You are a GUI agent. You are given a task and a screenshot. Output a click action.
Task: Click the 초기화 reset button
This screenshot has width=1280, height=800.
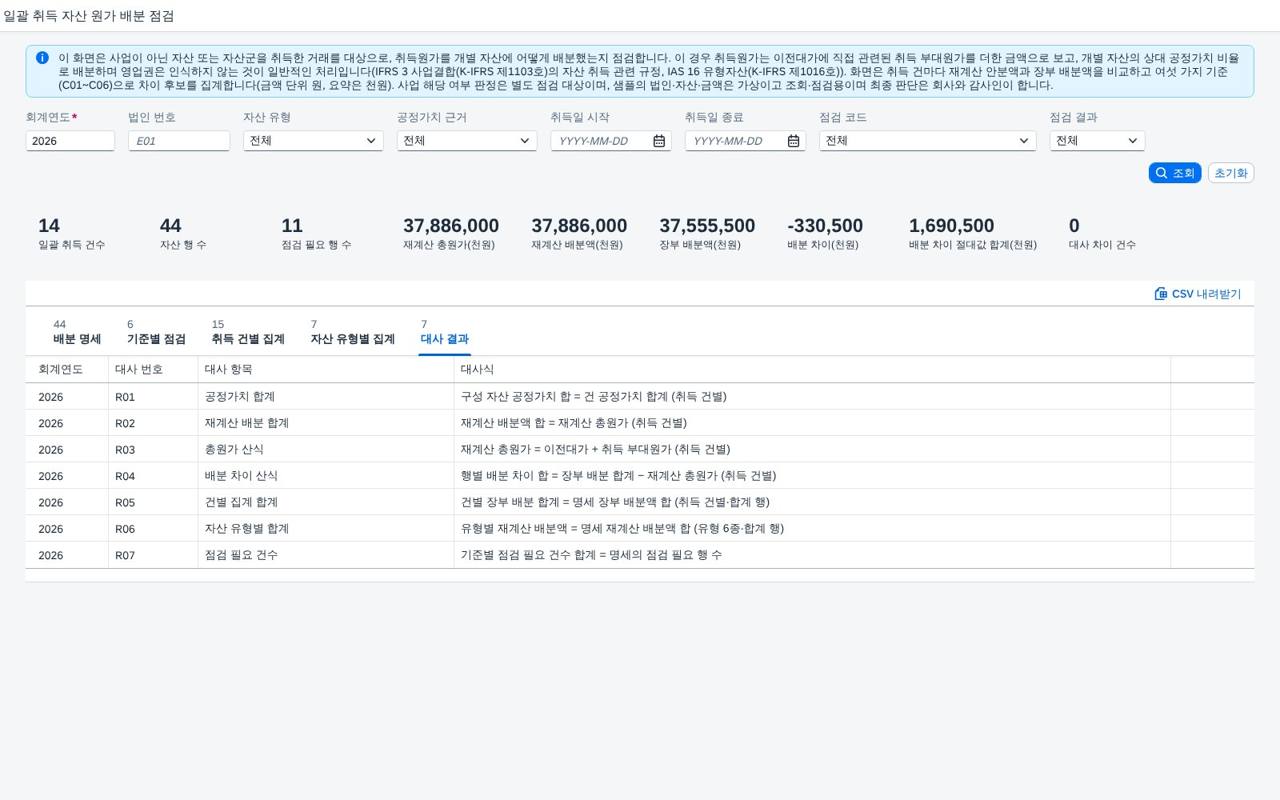1231,173
